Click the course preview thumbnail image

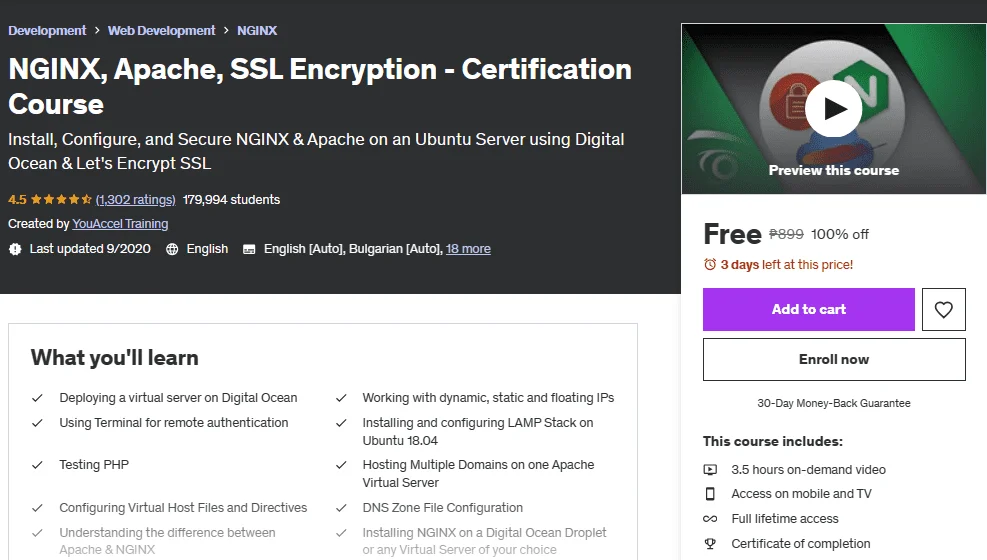click(833, 109)
